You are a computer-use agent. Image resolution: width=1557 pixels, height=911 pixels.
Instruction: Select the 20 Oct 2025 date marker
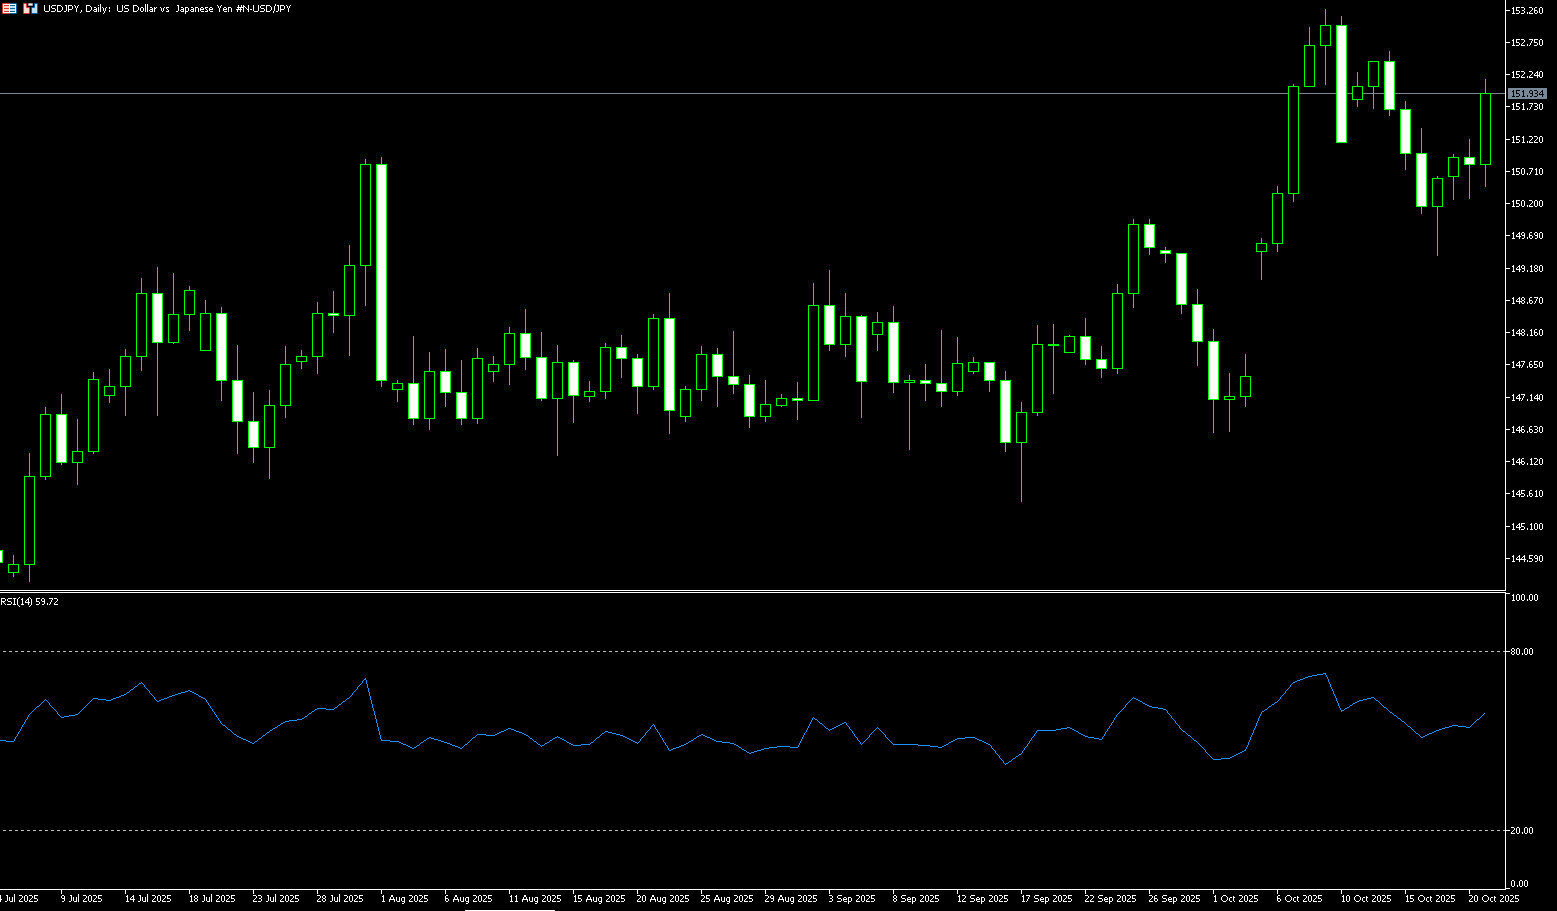(x=1493, y=899)
